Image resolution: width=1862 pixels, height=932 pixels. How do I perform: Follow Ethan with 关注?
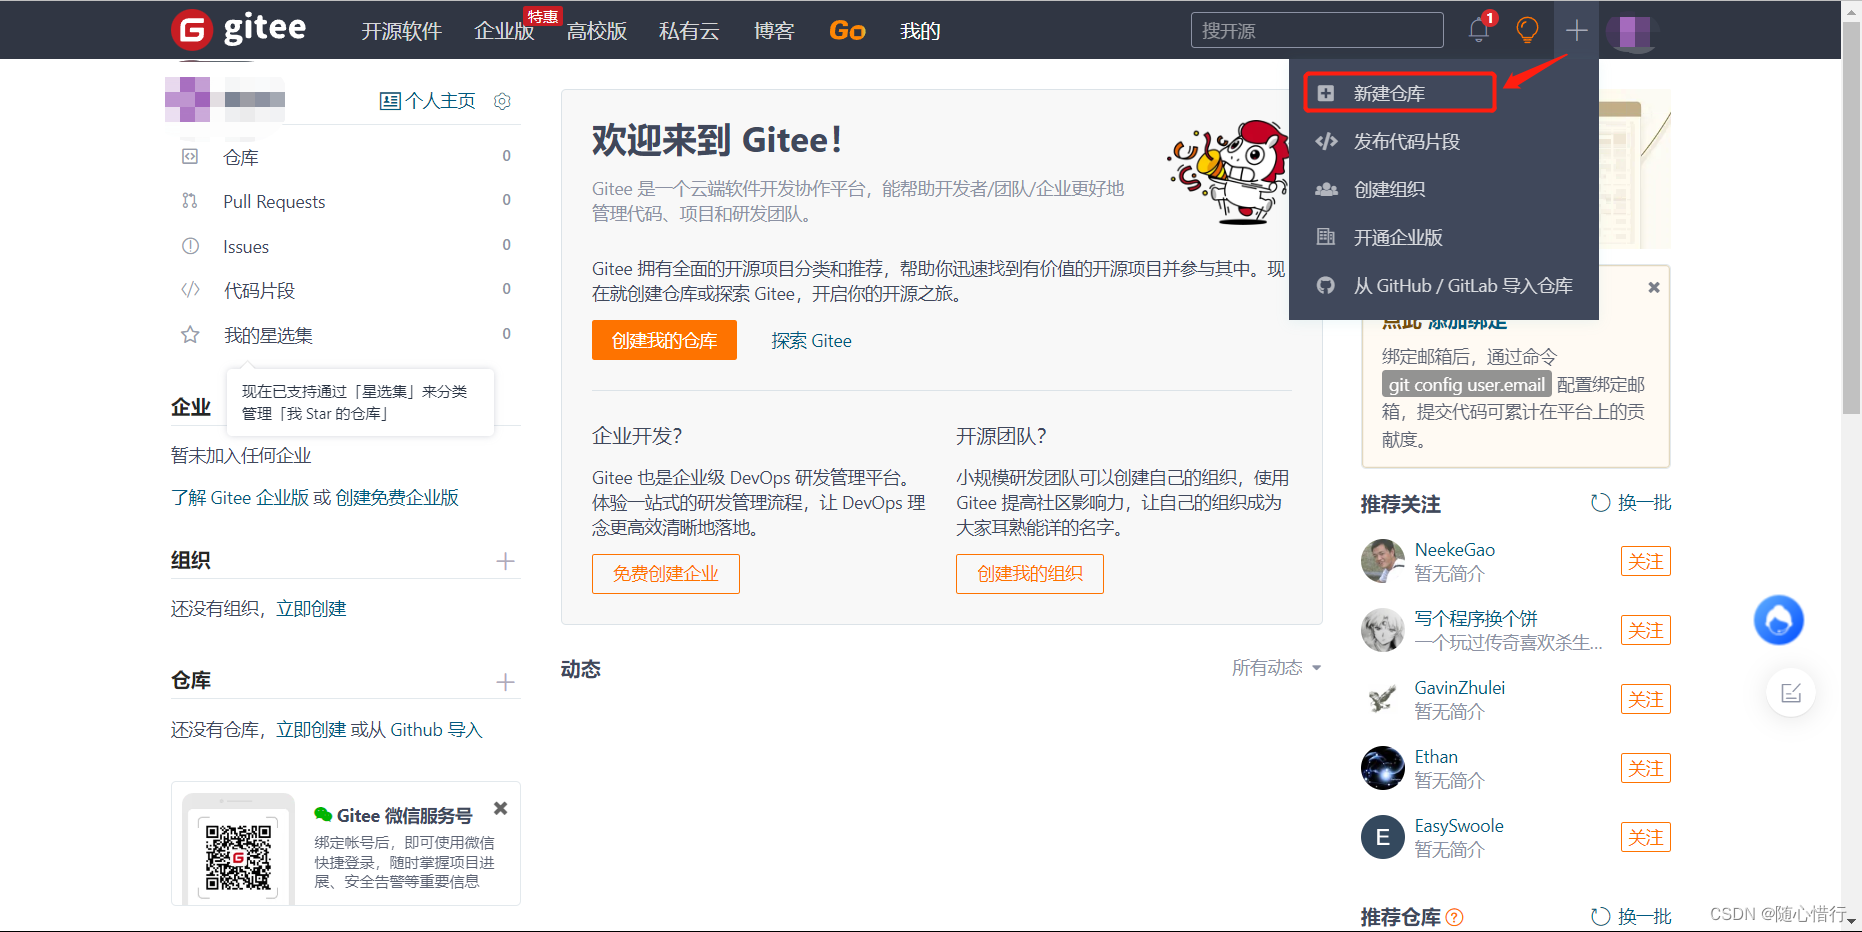1646,768
